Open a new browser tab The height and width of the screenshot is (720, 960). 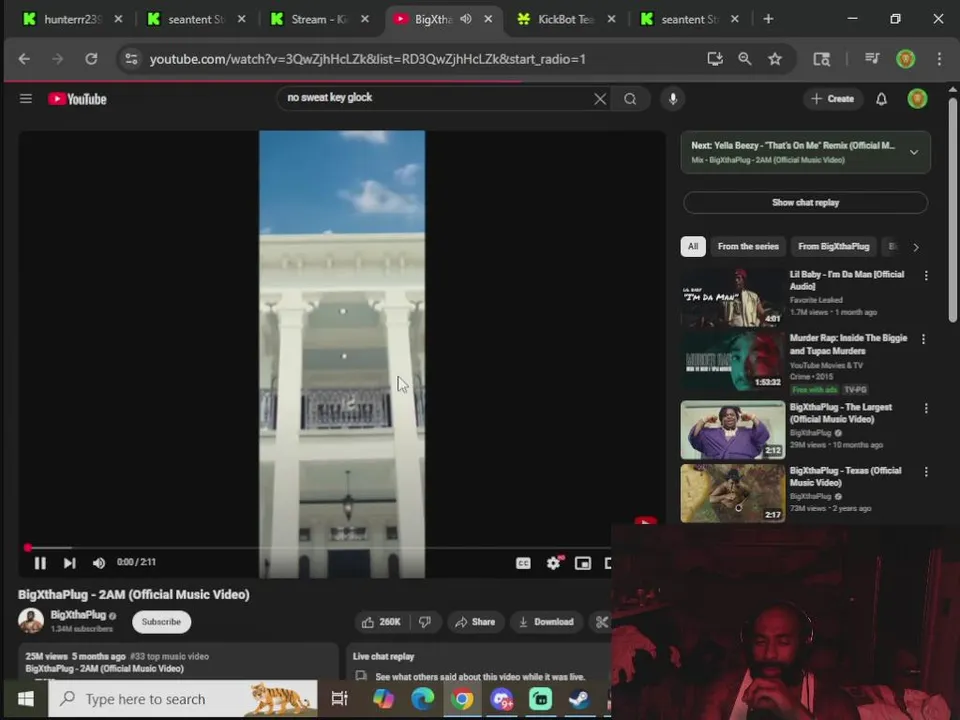768,19
